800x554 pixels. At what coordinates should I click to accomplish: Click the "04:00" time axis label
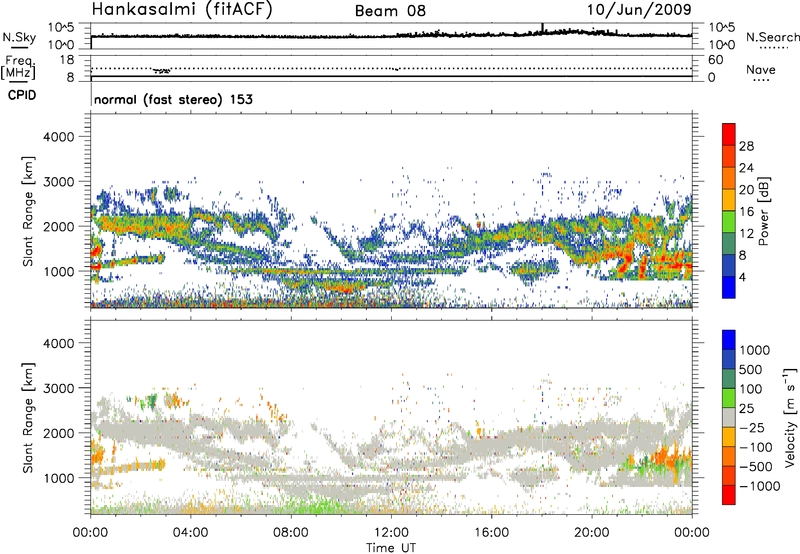pos(191,533)
